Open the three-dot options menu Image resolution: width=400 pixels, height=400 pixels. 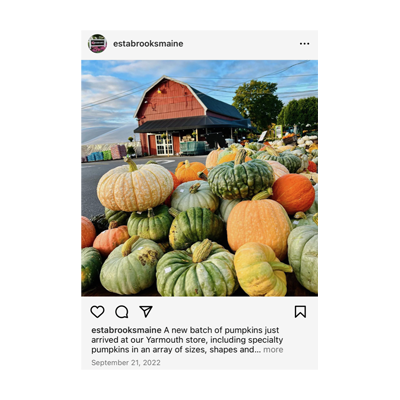coord(304,44)
